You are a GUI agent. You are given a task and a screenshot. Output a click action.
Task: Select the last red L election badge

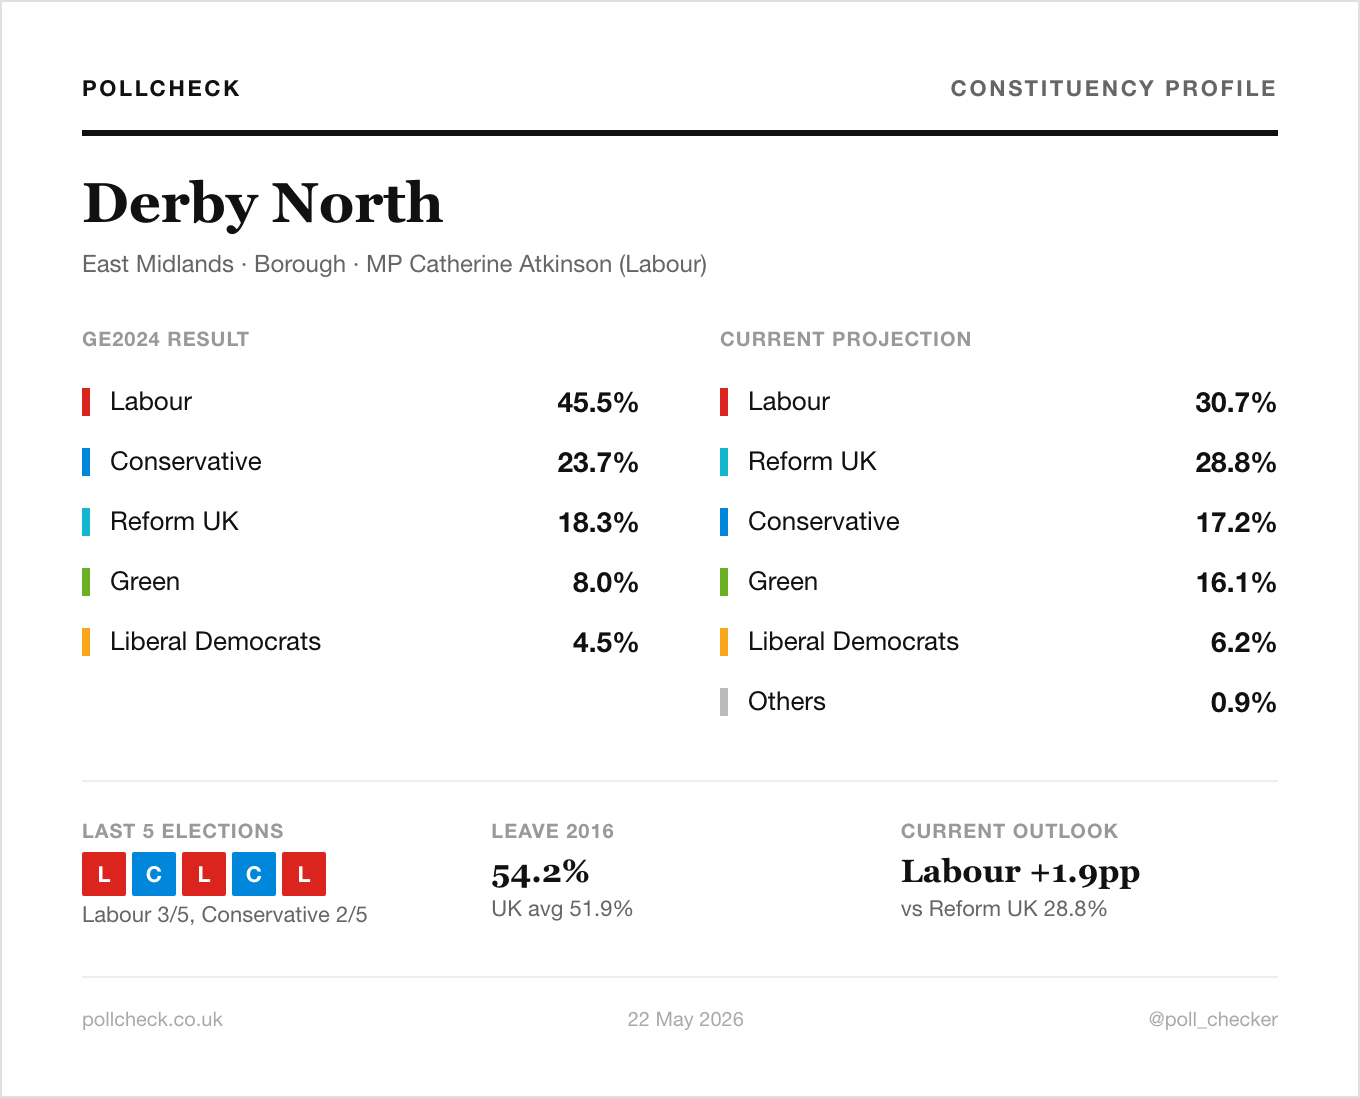click(304, 874)
